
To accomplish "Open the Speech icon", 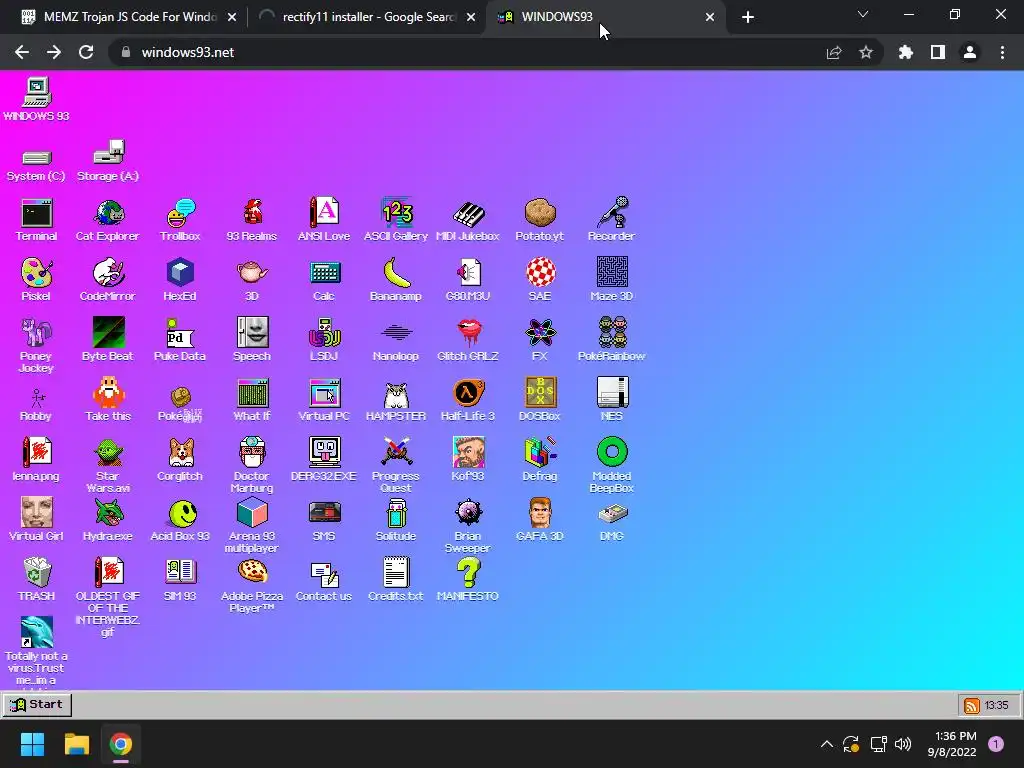I will tap(252, 340).
